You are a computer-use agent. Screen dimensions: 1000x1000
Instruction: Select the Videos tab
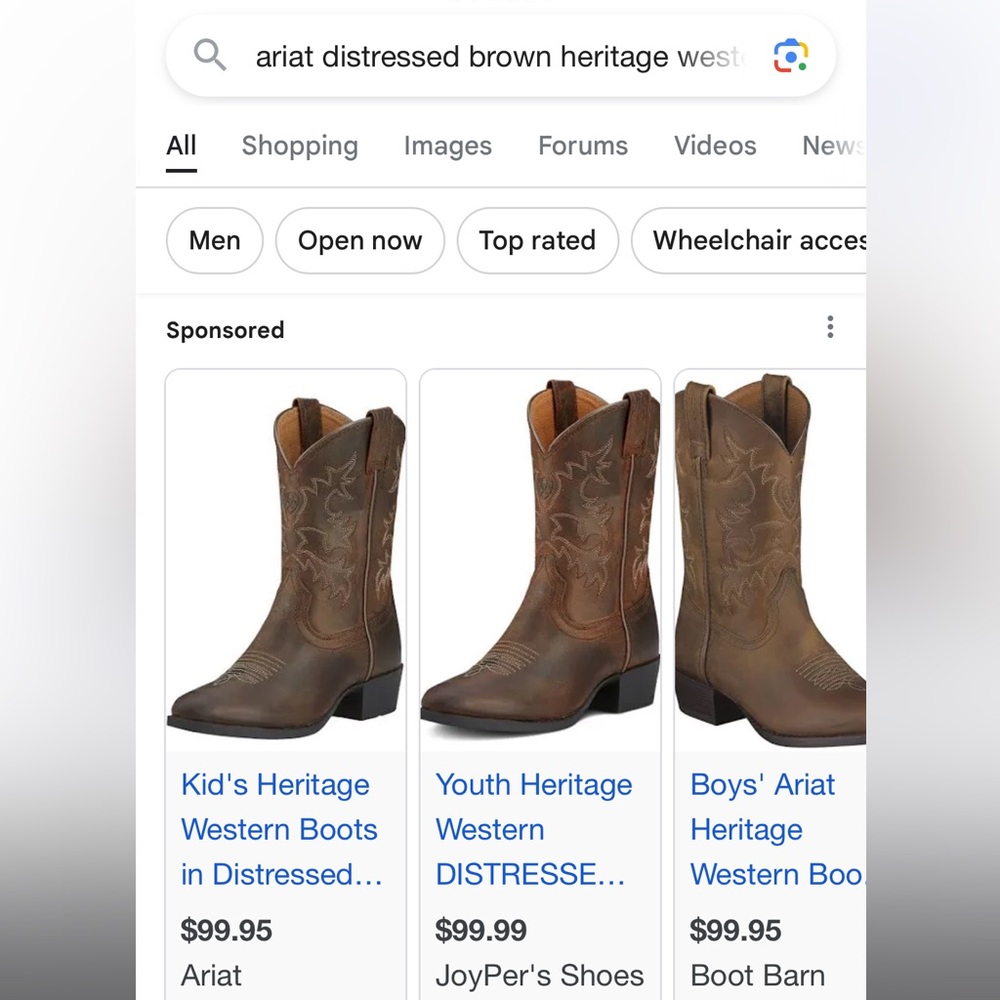coord(714,146)
